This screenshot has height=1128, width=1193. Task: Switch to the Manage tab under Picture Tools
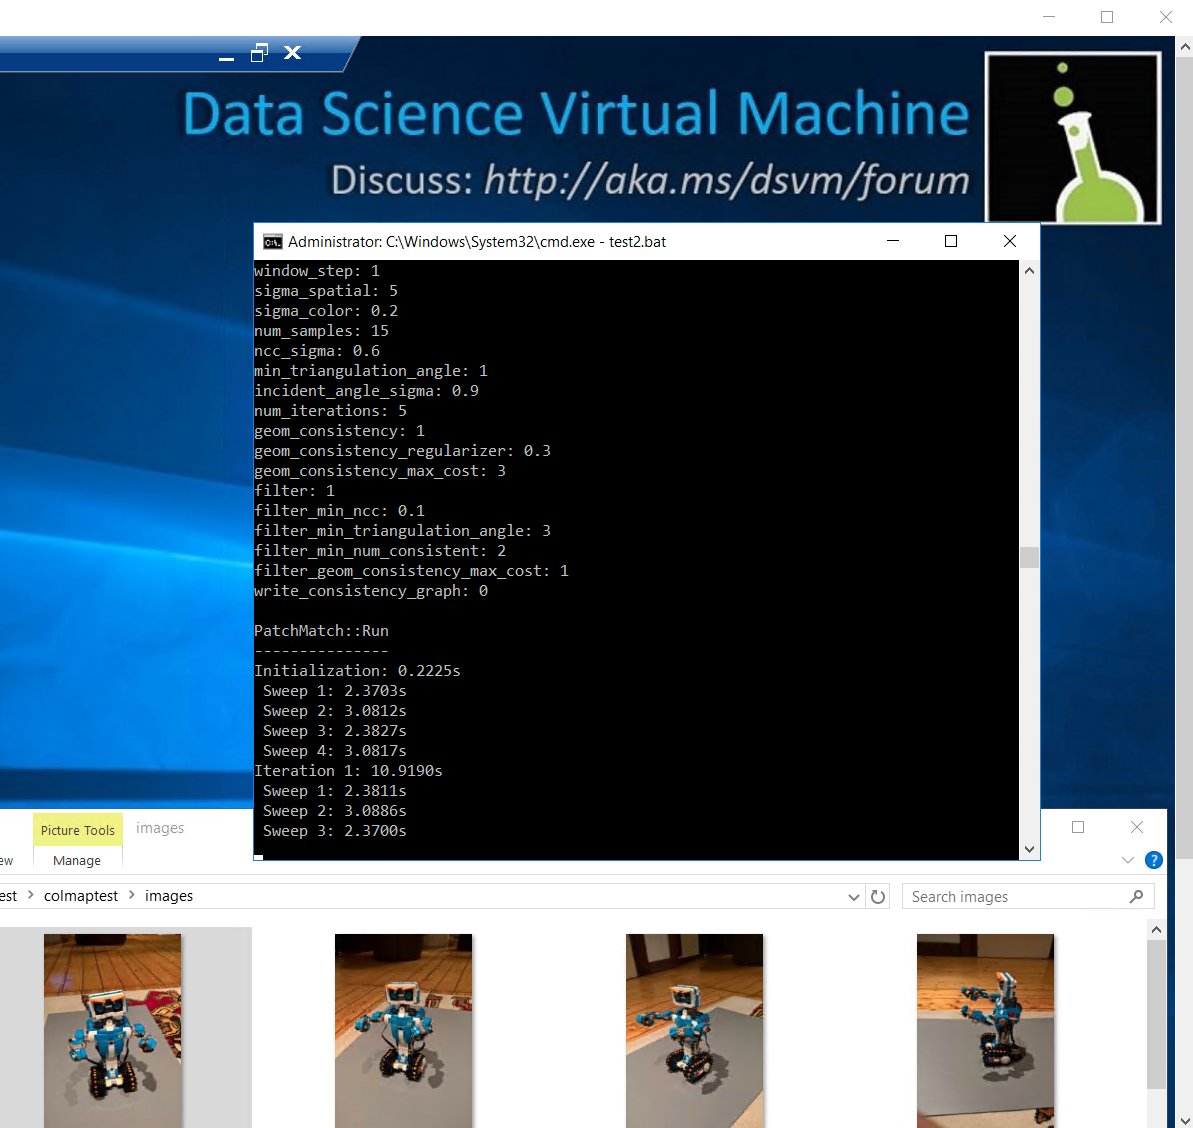click(x=76, y=860)
